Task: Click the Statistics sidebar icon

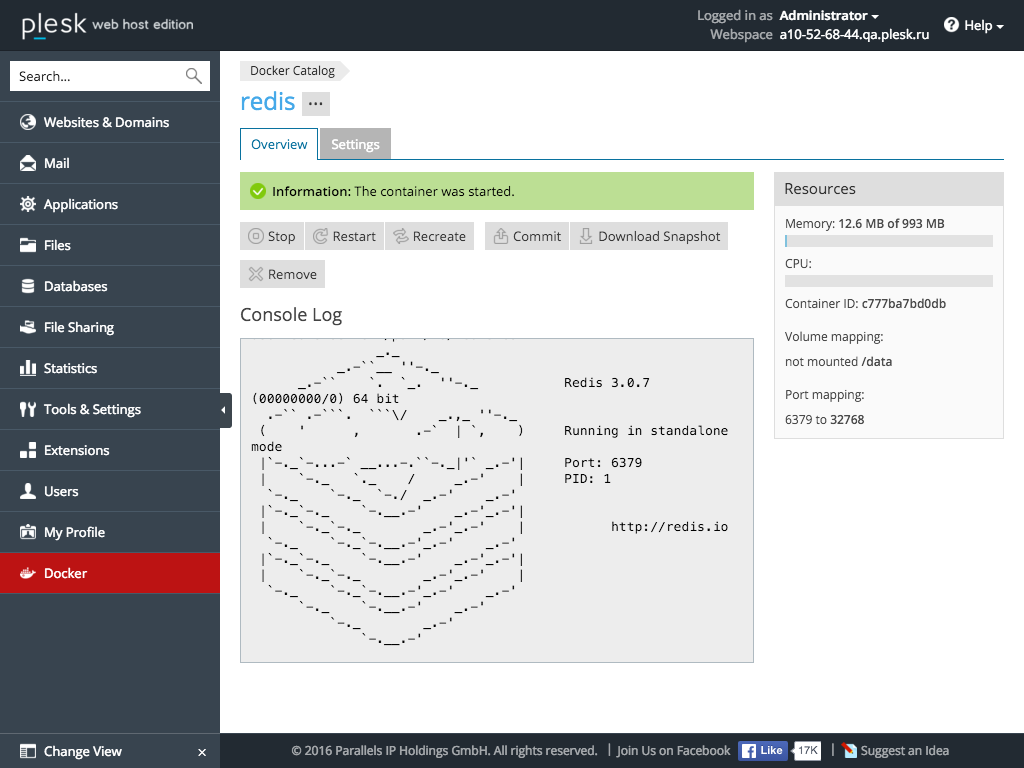Action: [x=27, y=368]
